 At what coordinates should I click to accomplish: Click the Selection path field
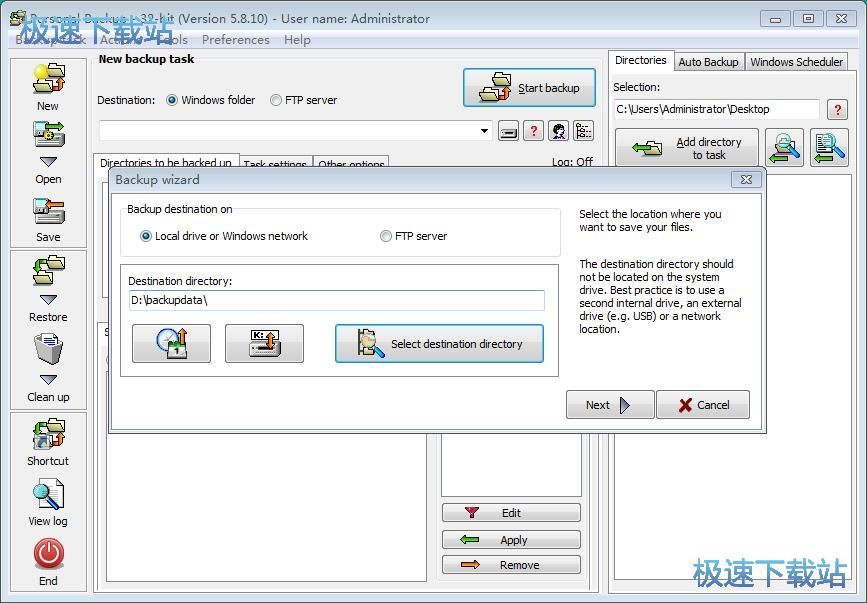coord(717,109)
